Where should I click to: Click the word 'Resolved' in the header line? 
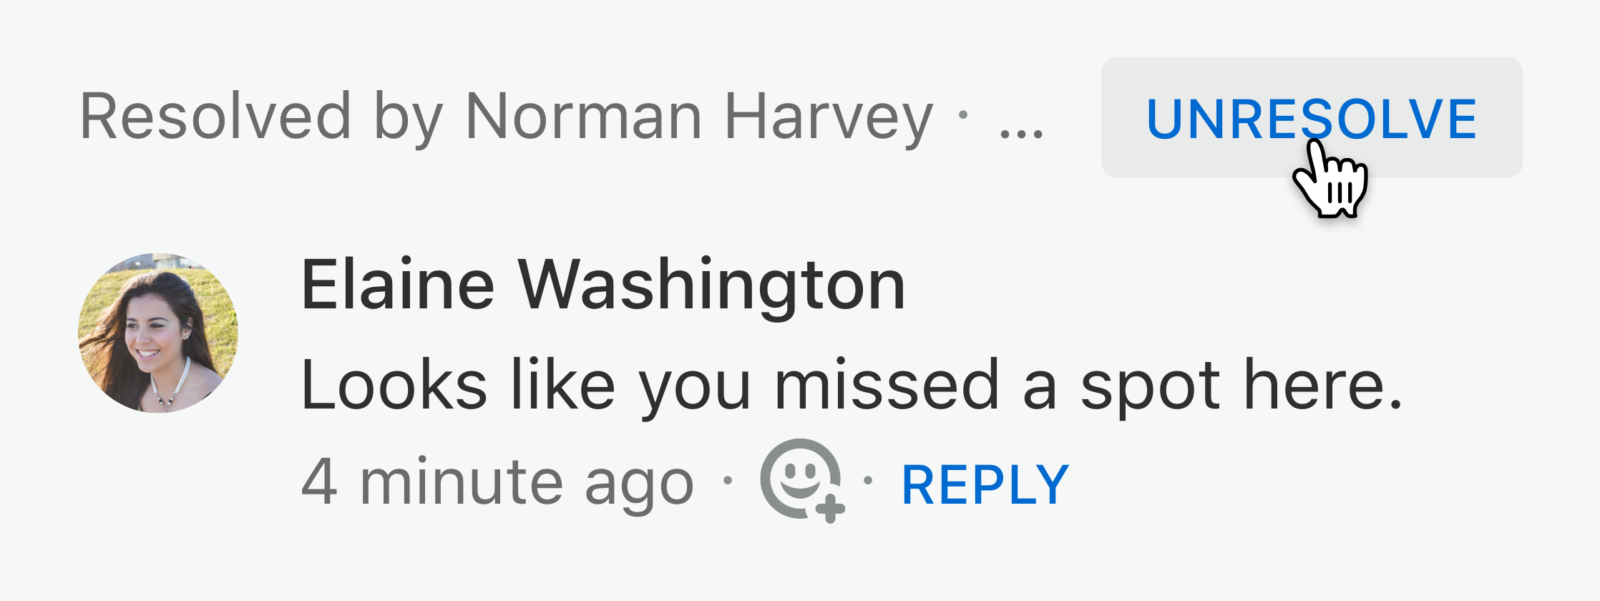click(216, 116)
